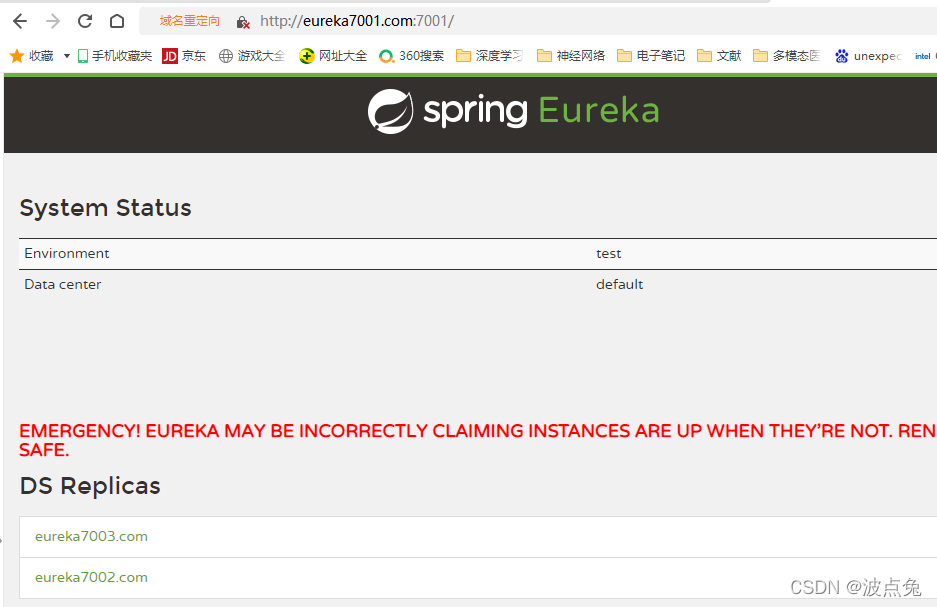Open the 游戏大全 bookmark
The image size is (937, 607).
[x=252, y=56]
